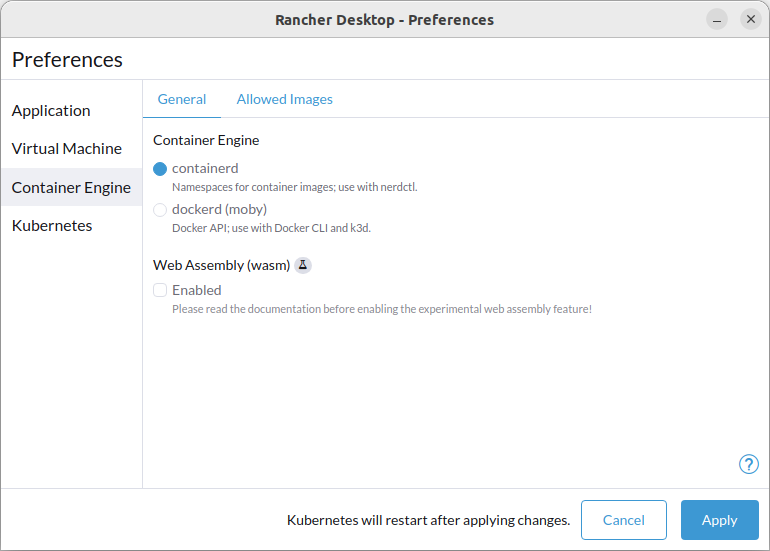The height and width of the screenshot is (551, 770).
Task: Click the Cancel button
Action: tap(624, 520)
